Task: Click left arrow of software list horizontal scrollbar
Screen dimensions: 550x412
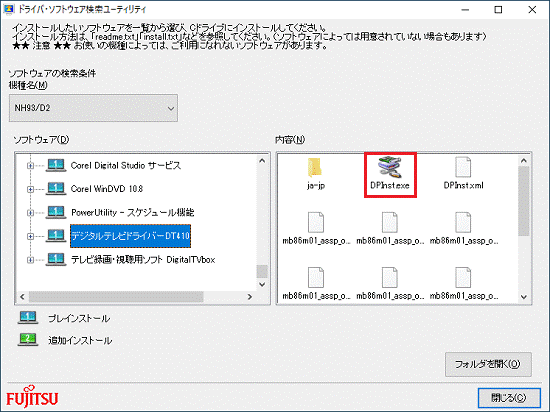Action: pyautogui.click(x=22, y=297)
